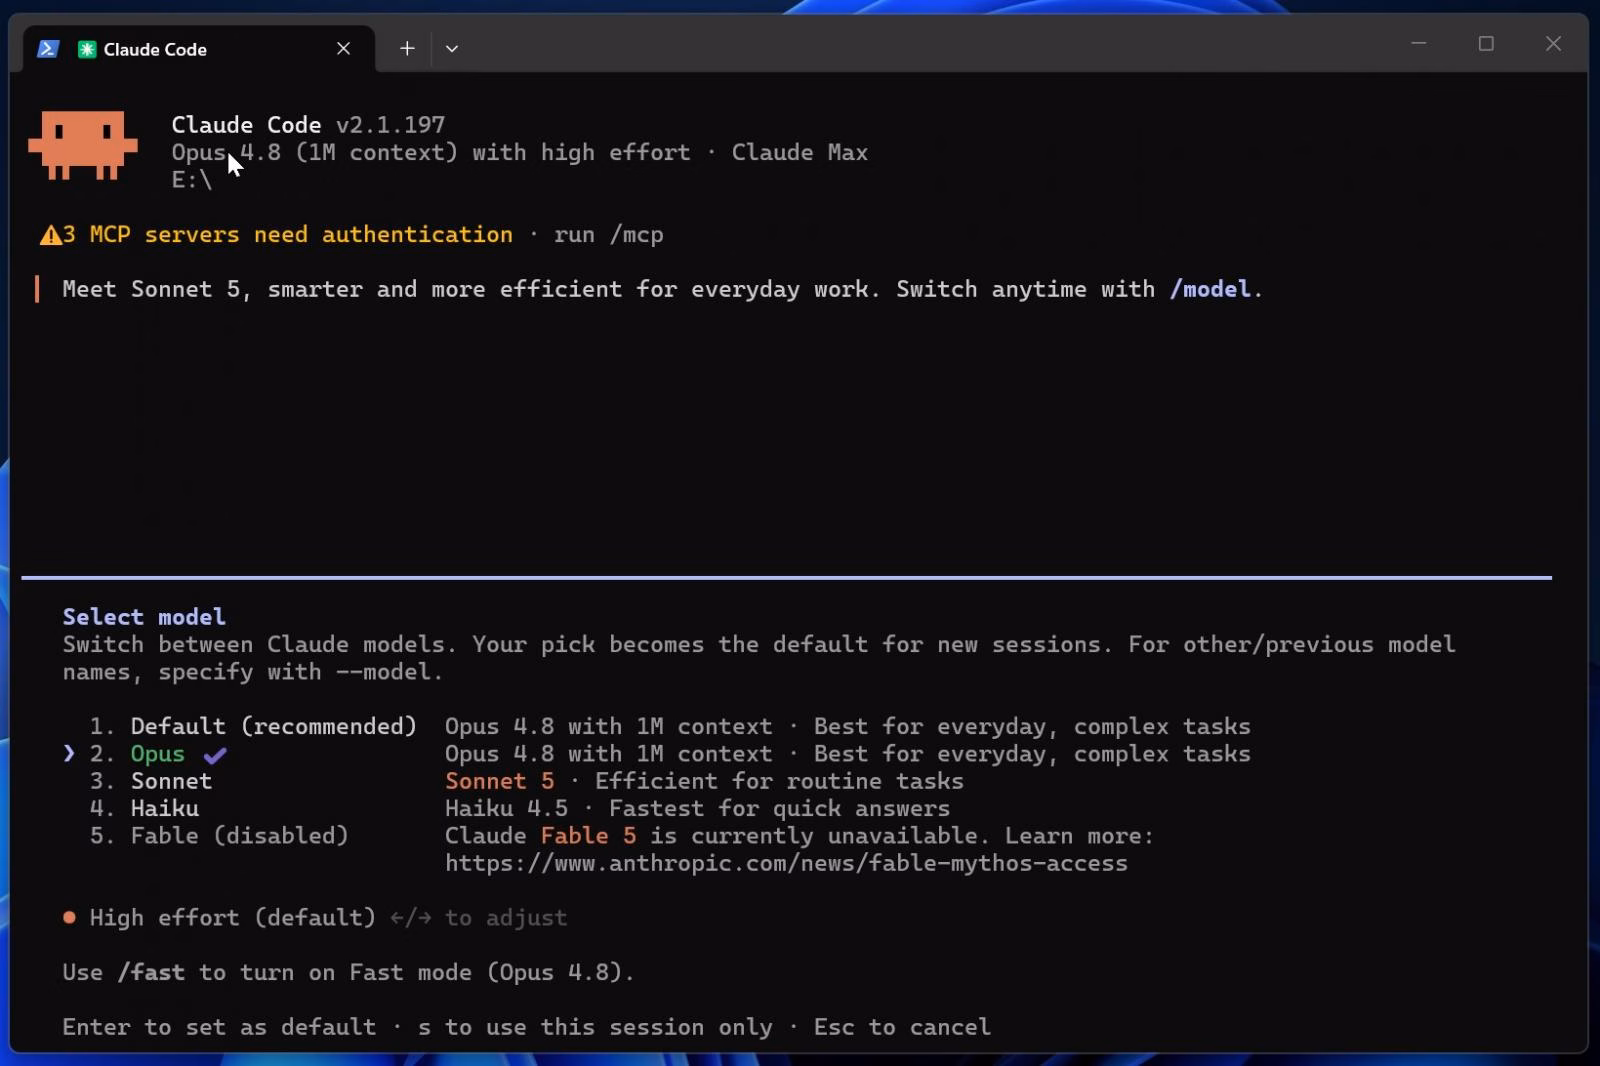Open a new terminal tab with plus
1600x1066 pixels.
click(x=407, y=48)
